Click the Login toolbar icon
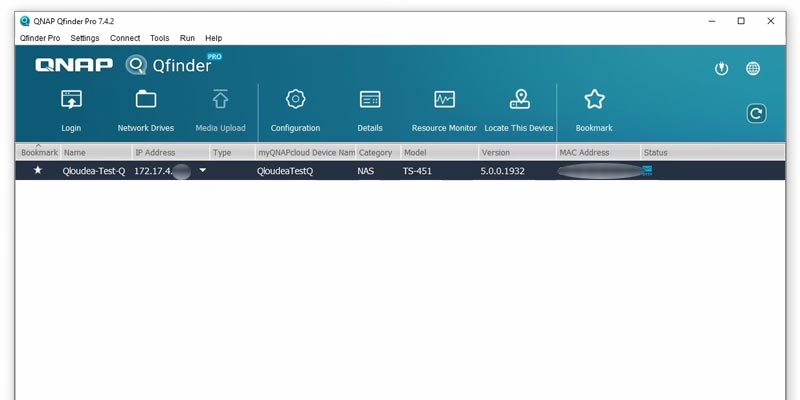Image resolution: width=800 pixels, height=400 pixels. click(71, 100)
